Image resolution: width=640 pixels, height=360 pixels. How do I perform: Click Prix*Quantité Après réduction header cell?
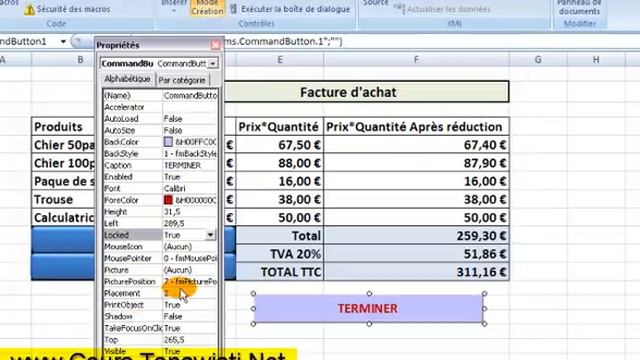416,127
